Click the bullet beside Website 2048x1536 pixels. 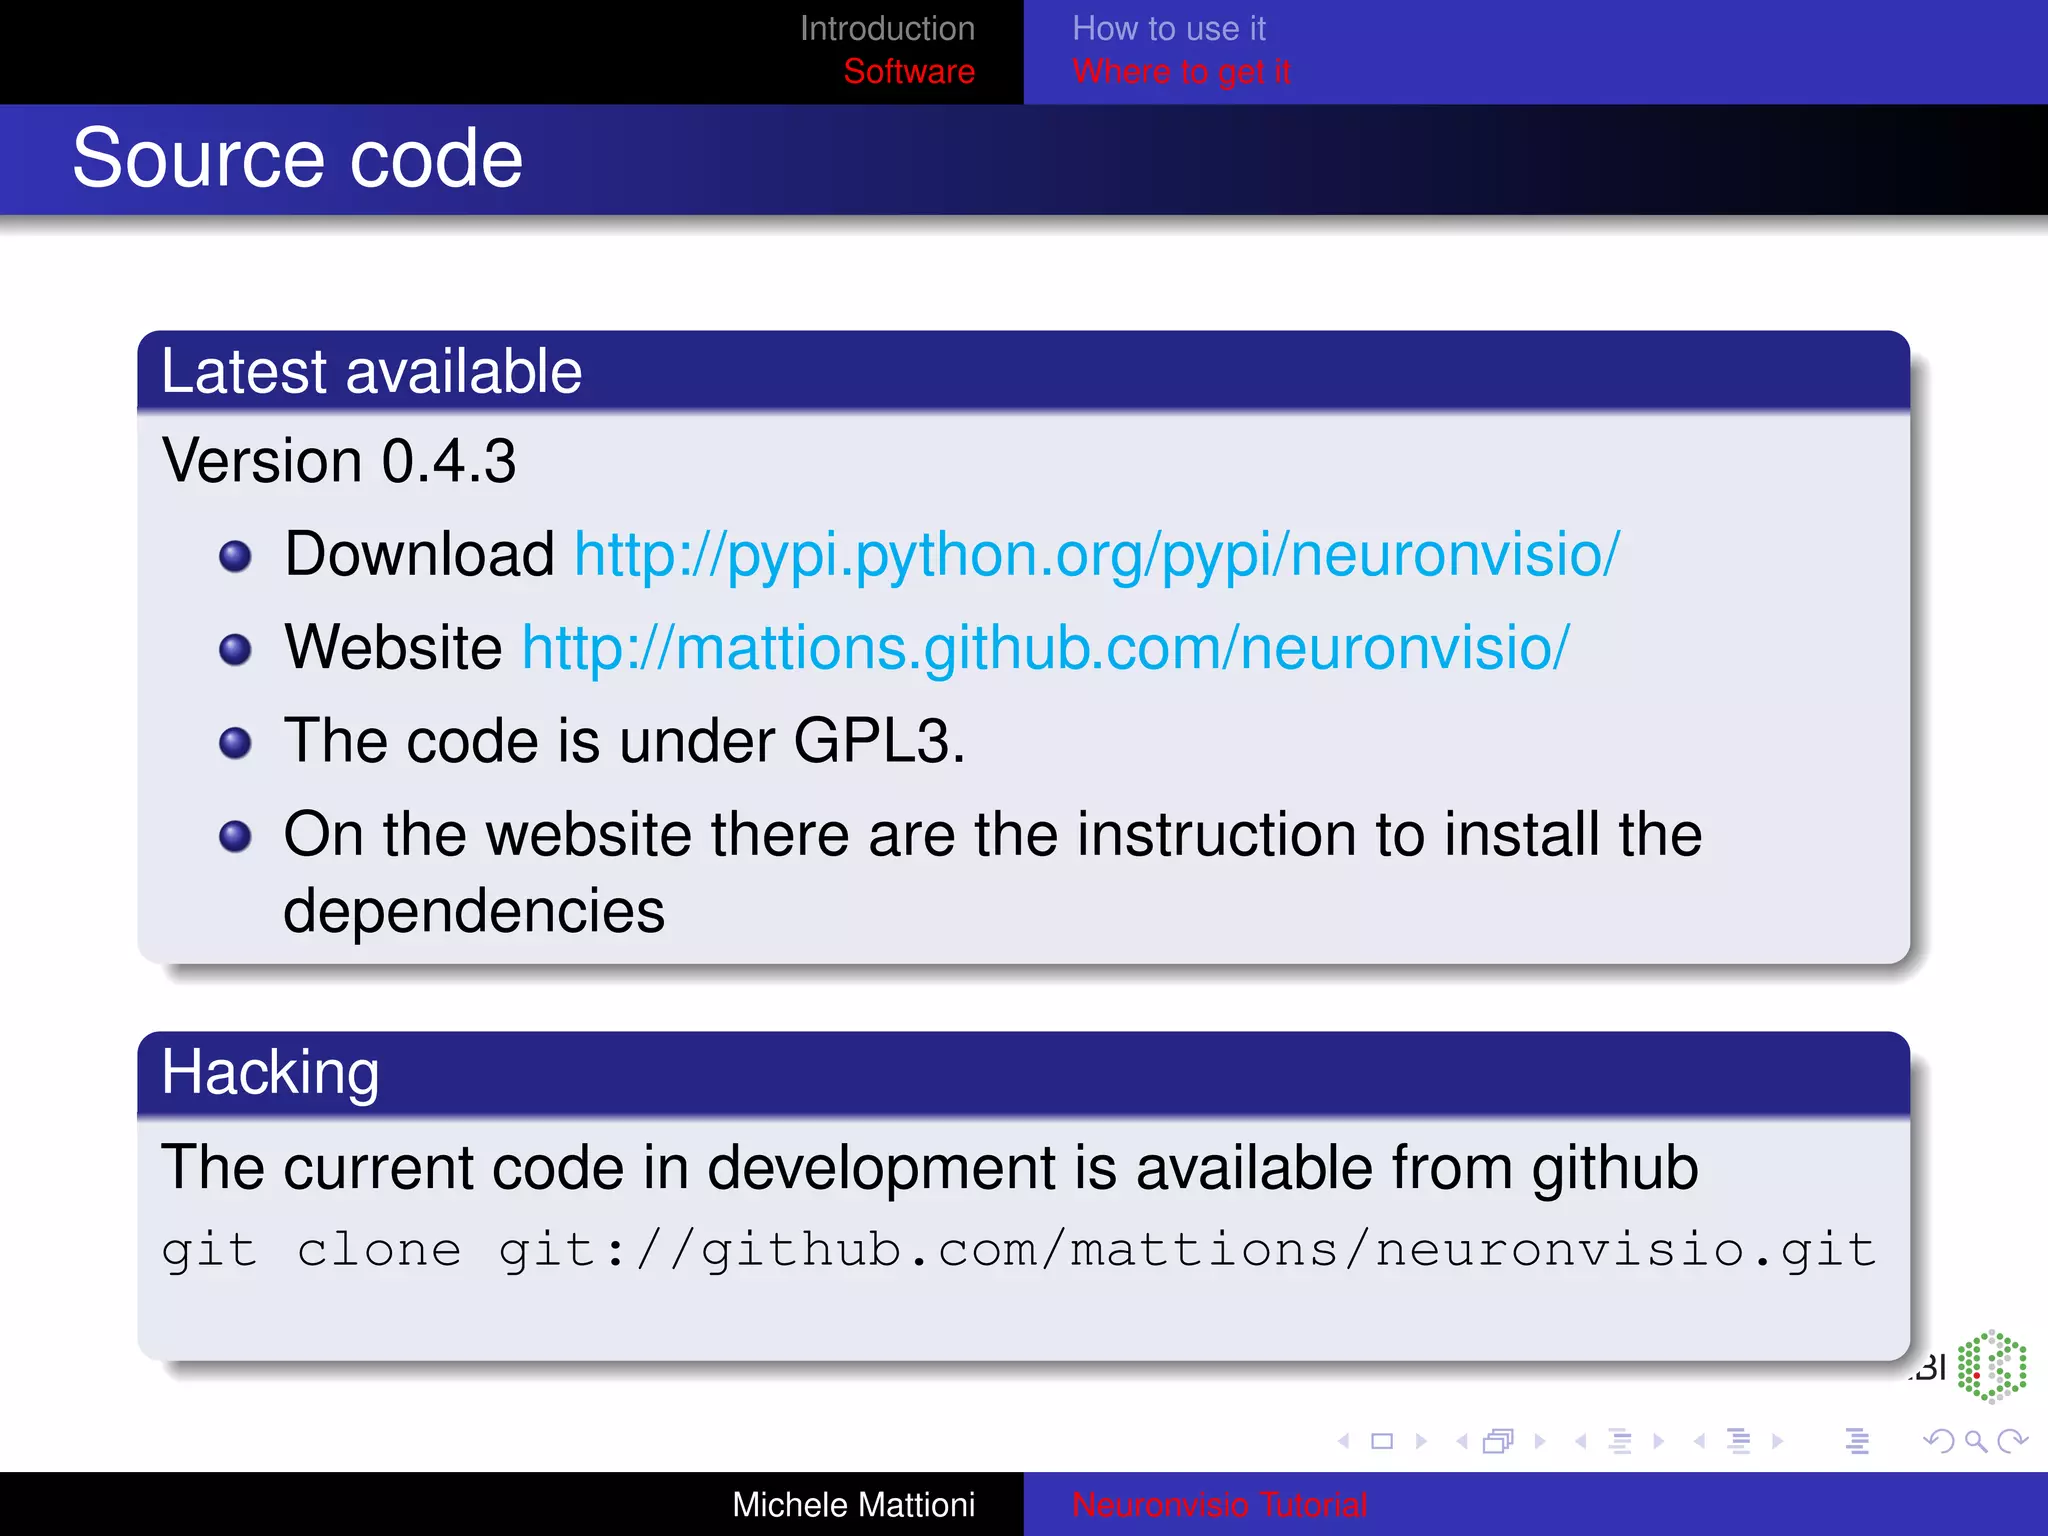[235, 649]
